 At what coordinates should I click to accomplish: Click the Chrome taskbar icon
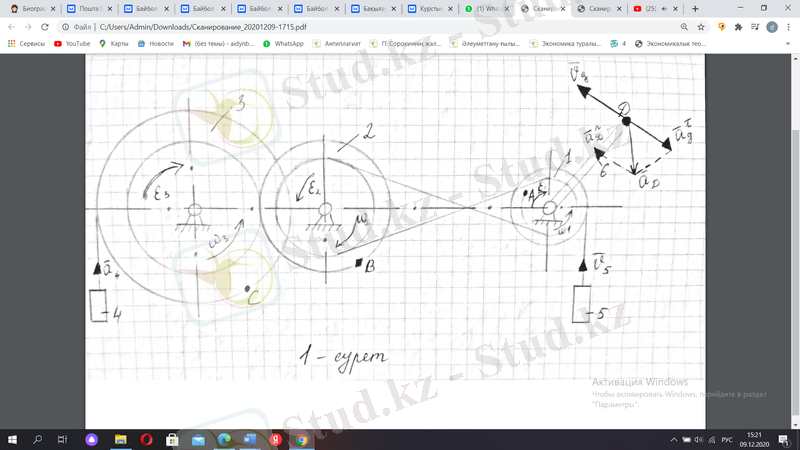click(x=302, y=439)
